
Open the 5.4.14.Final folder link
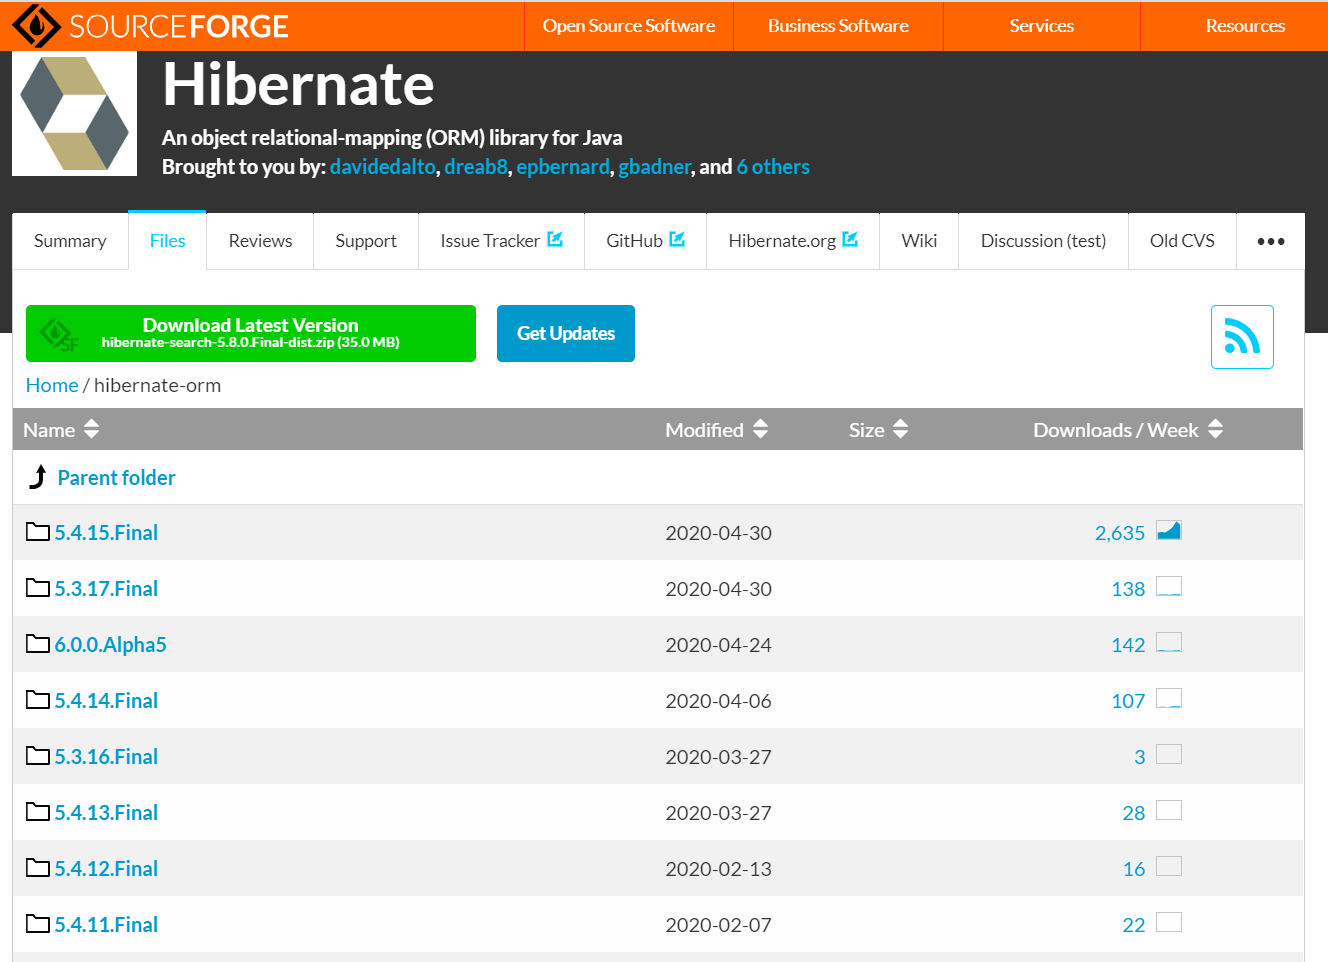click(106, 701)
